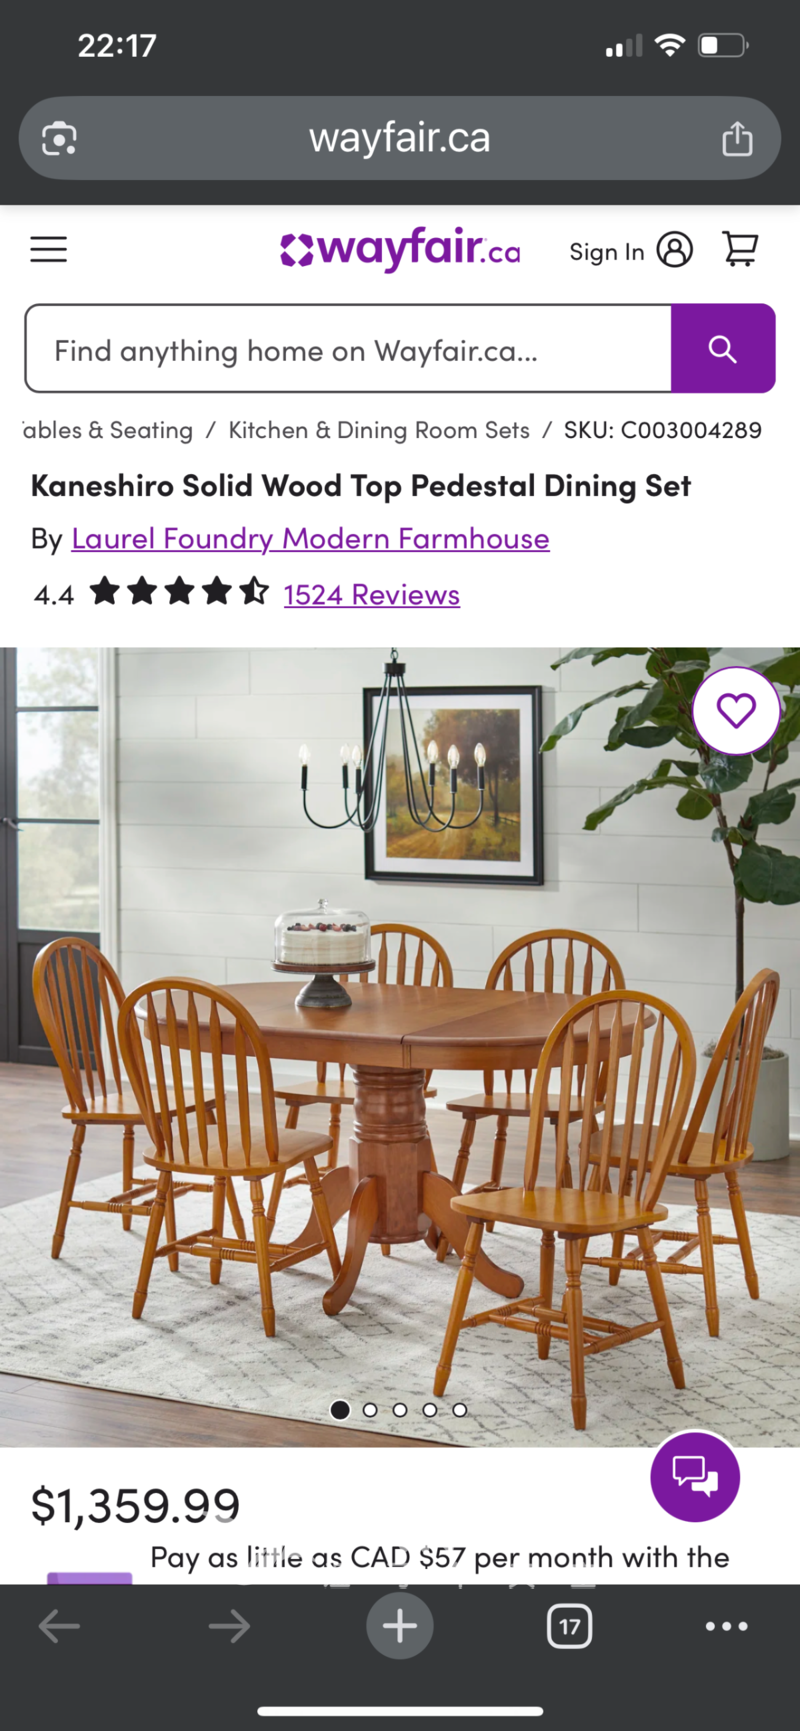Image resolution: width=800 pixels, height=1731 pixels.
Task: Go to Kitchen & Dining Room Sets breadcrumb
Action: pos(379,430)
